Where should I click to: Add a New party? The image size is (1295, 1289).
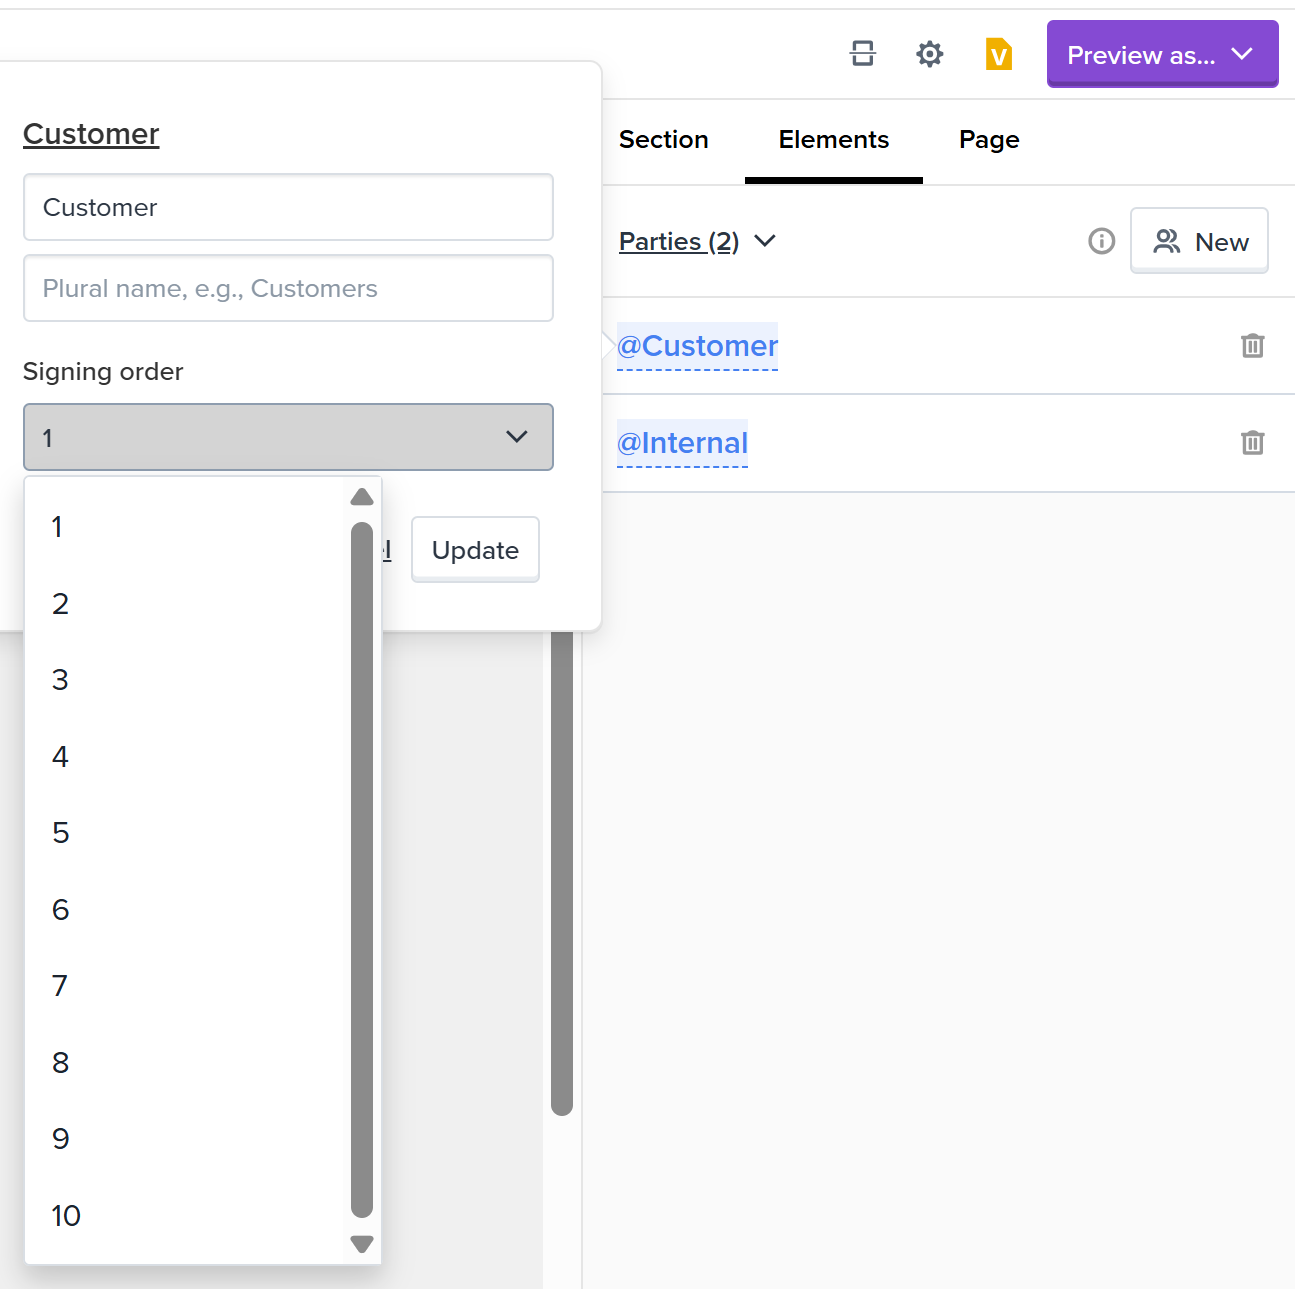coord(1199,241)
